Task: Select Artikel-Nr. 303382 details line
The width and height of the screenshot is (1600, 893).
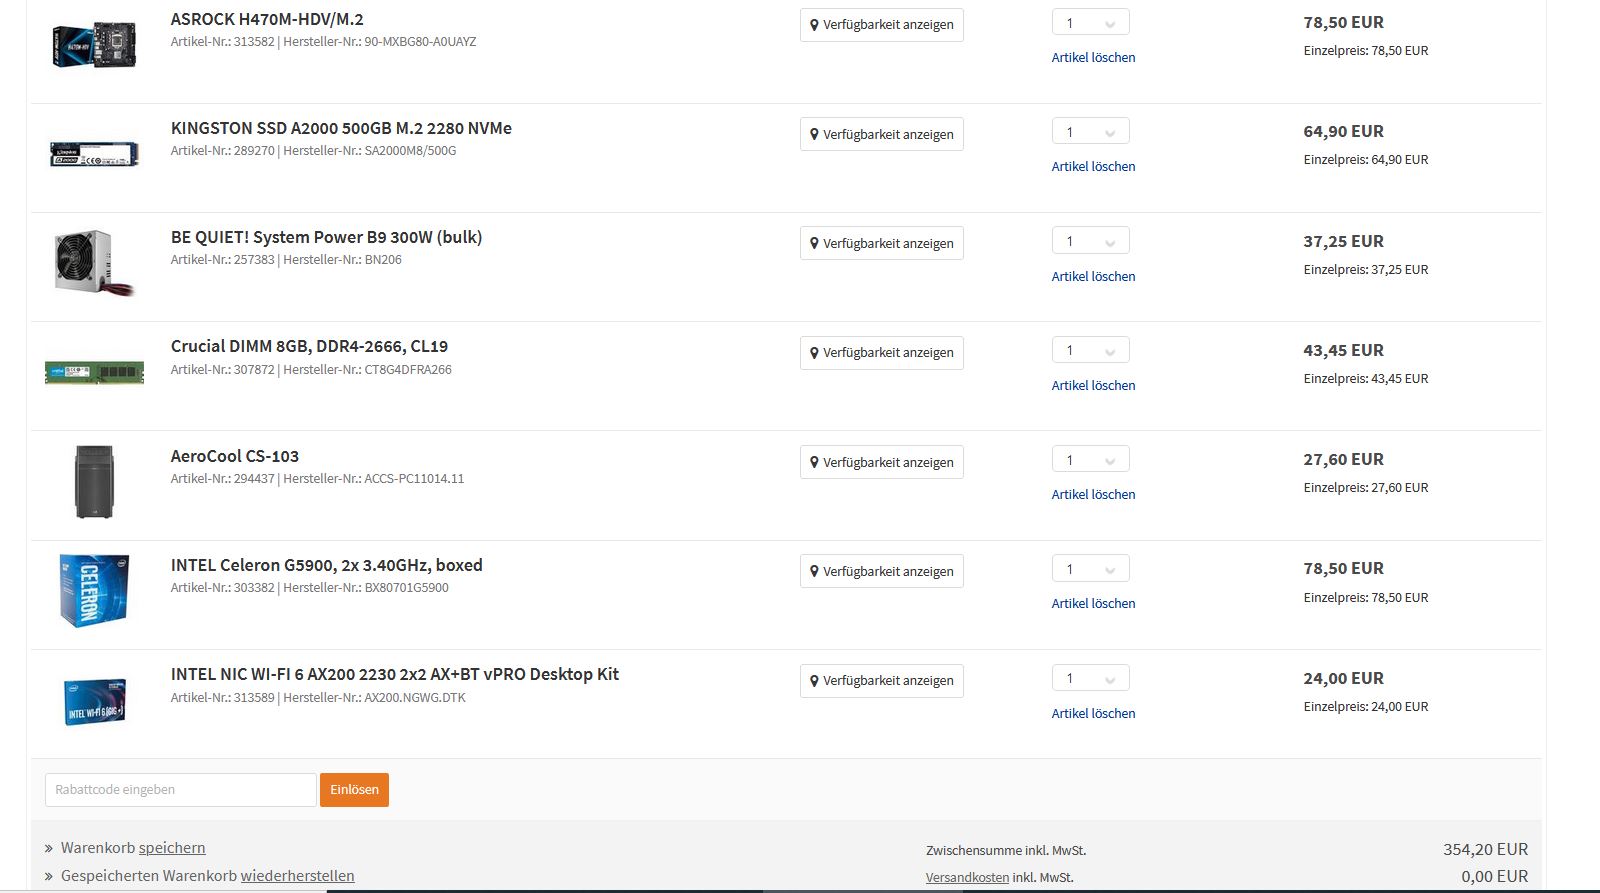Action: pos(309,588)
